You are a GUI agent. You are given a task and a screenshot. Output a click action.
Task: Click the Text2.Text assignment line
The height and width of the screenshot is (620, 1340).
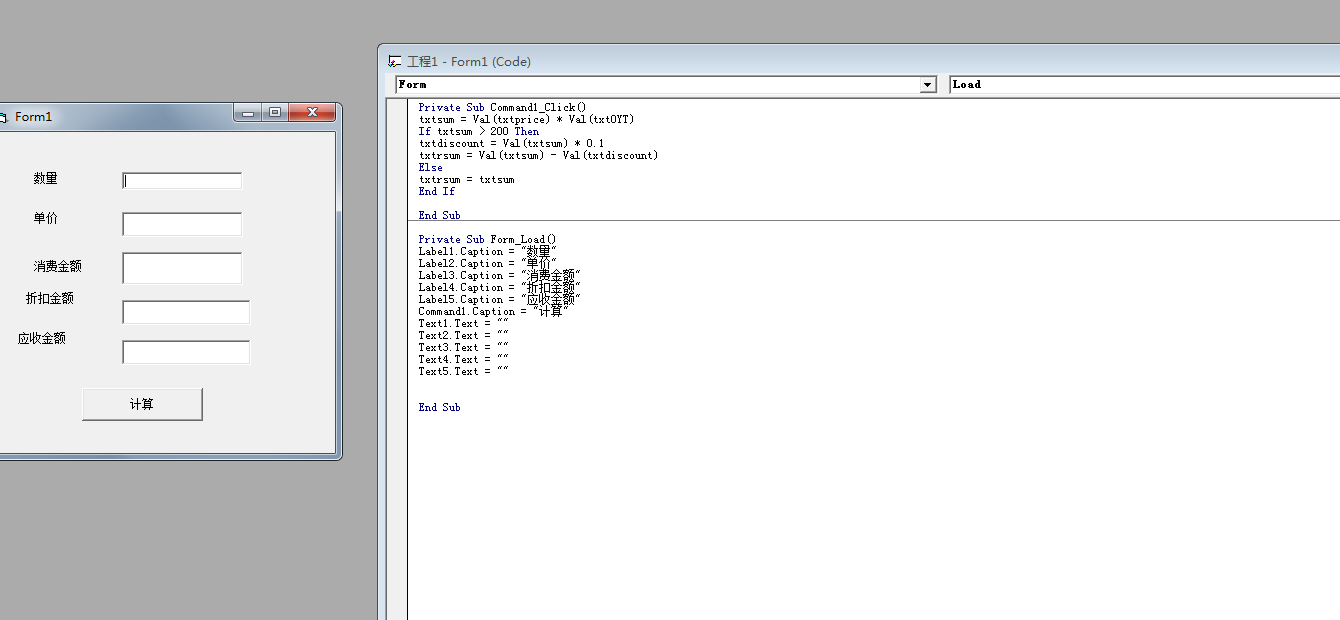464,335
